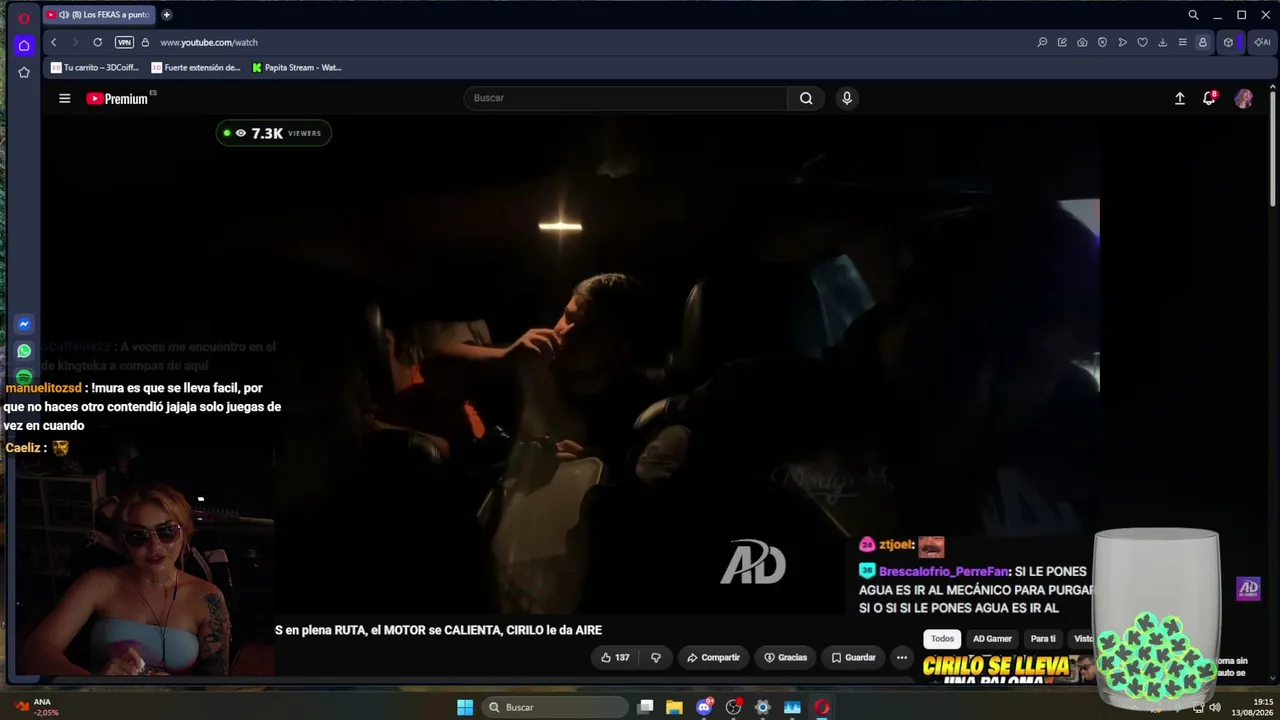1280x720 pixels.
Task: Take a snapshot with camera icon
Action: (1082, 42)
